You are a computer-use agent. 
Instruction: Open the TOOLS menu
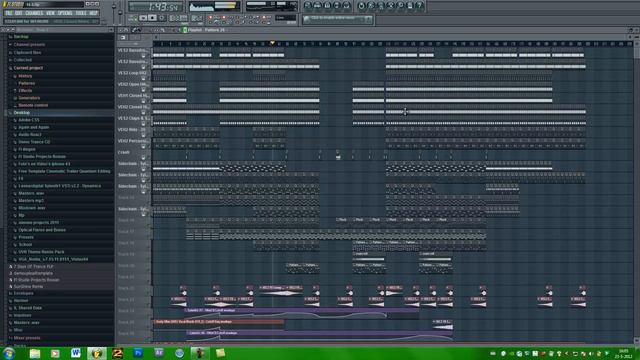tap(81, 13)
